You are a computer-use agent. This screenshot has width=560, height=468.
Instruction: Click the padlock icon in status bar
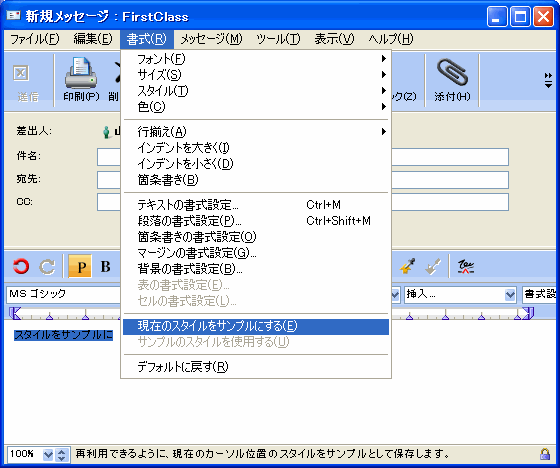coord(545,454)
